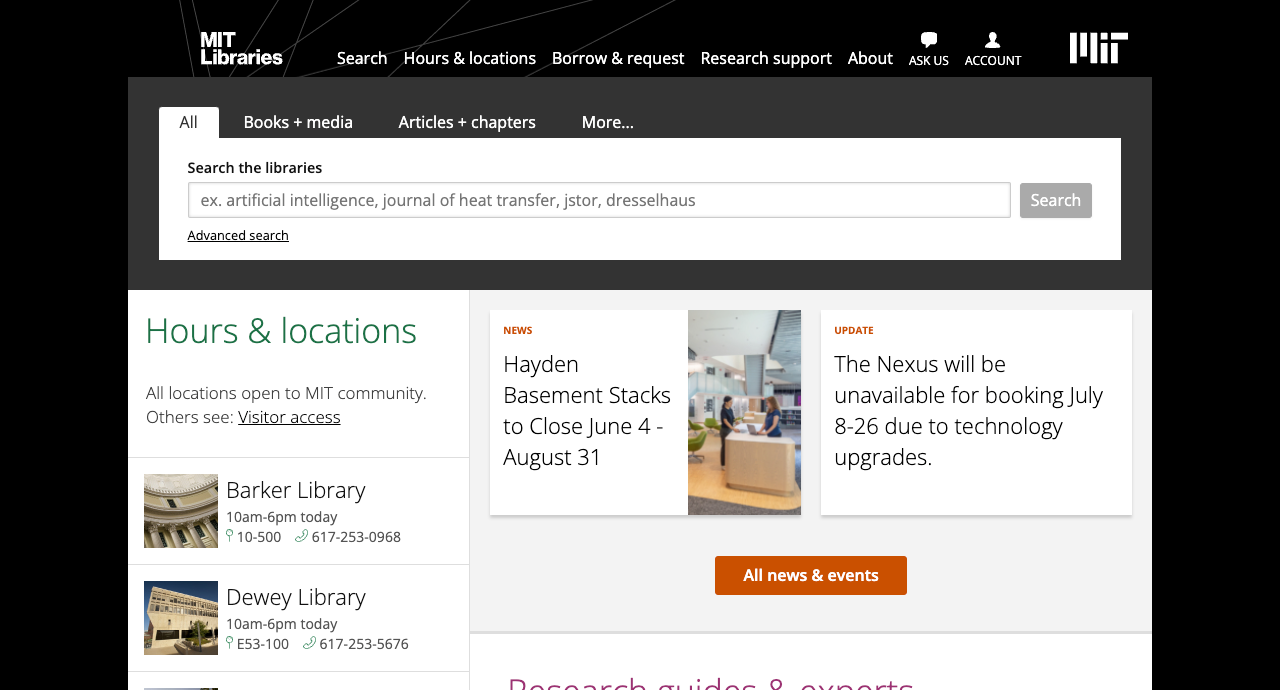
Task: Click the MIT logo at top right
Action: 1098,48
